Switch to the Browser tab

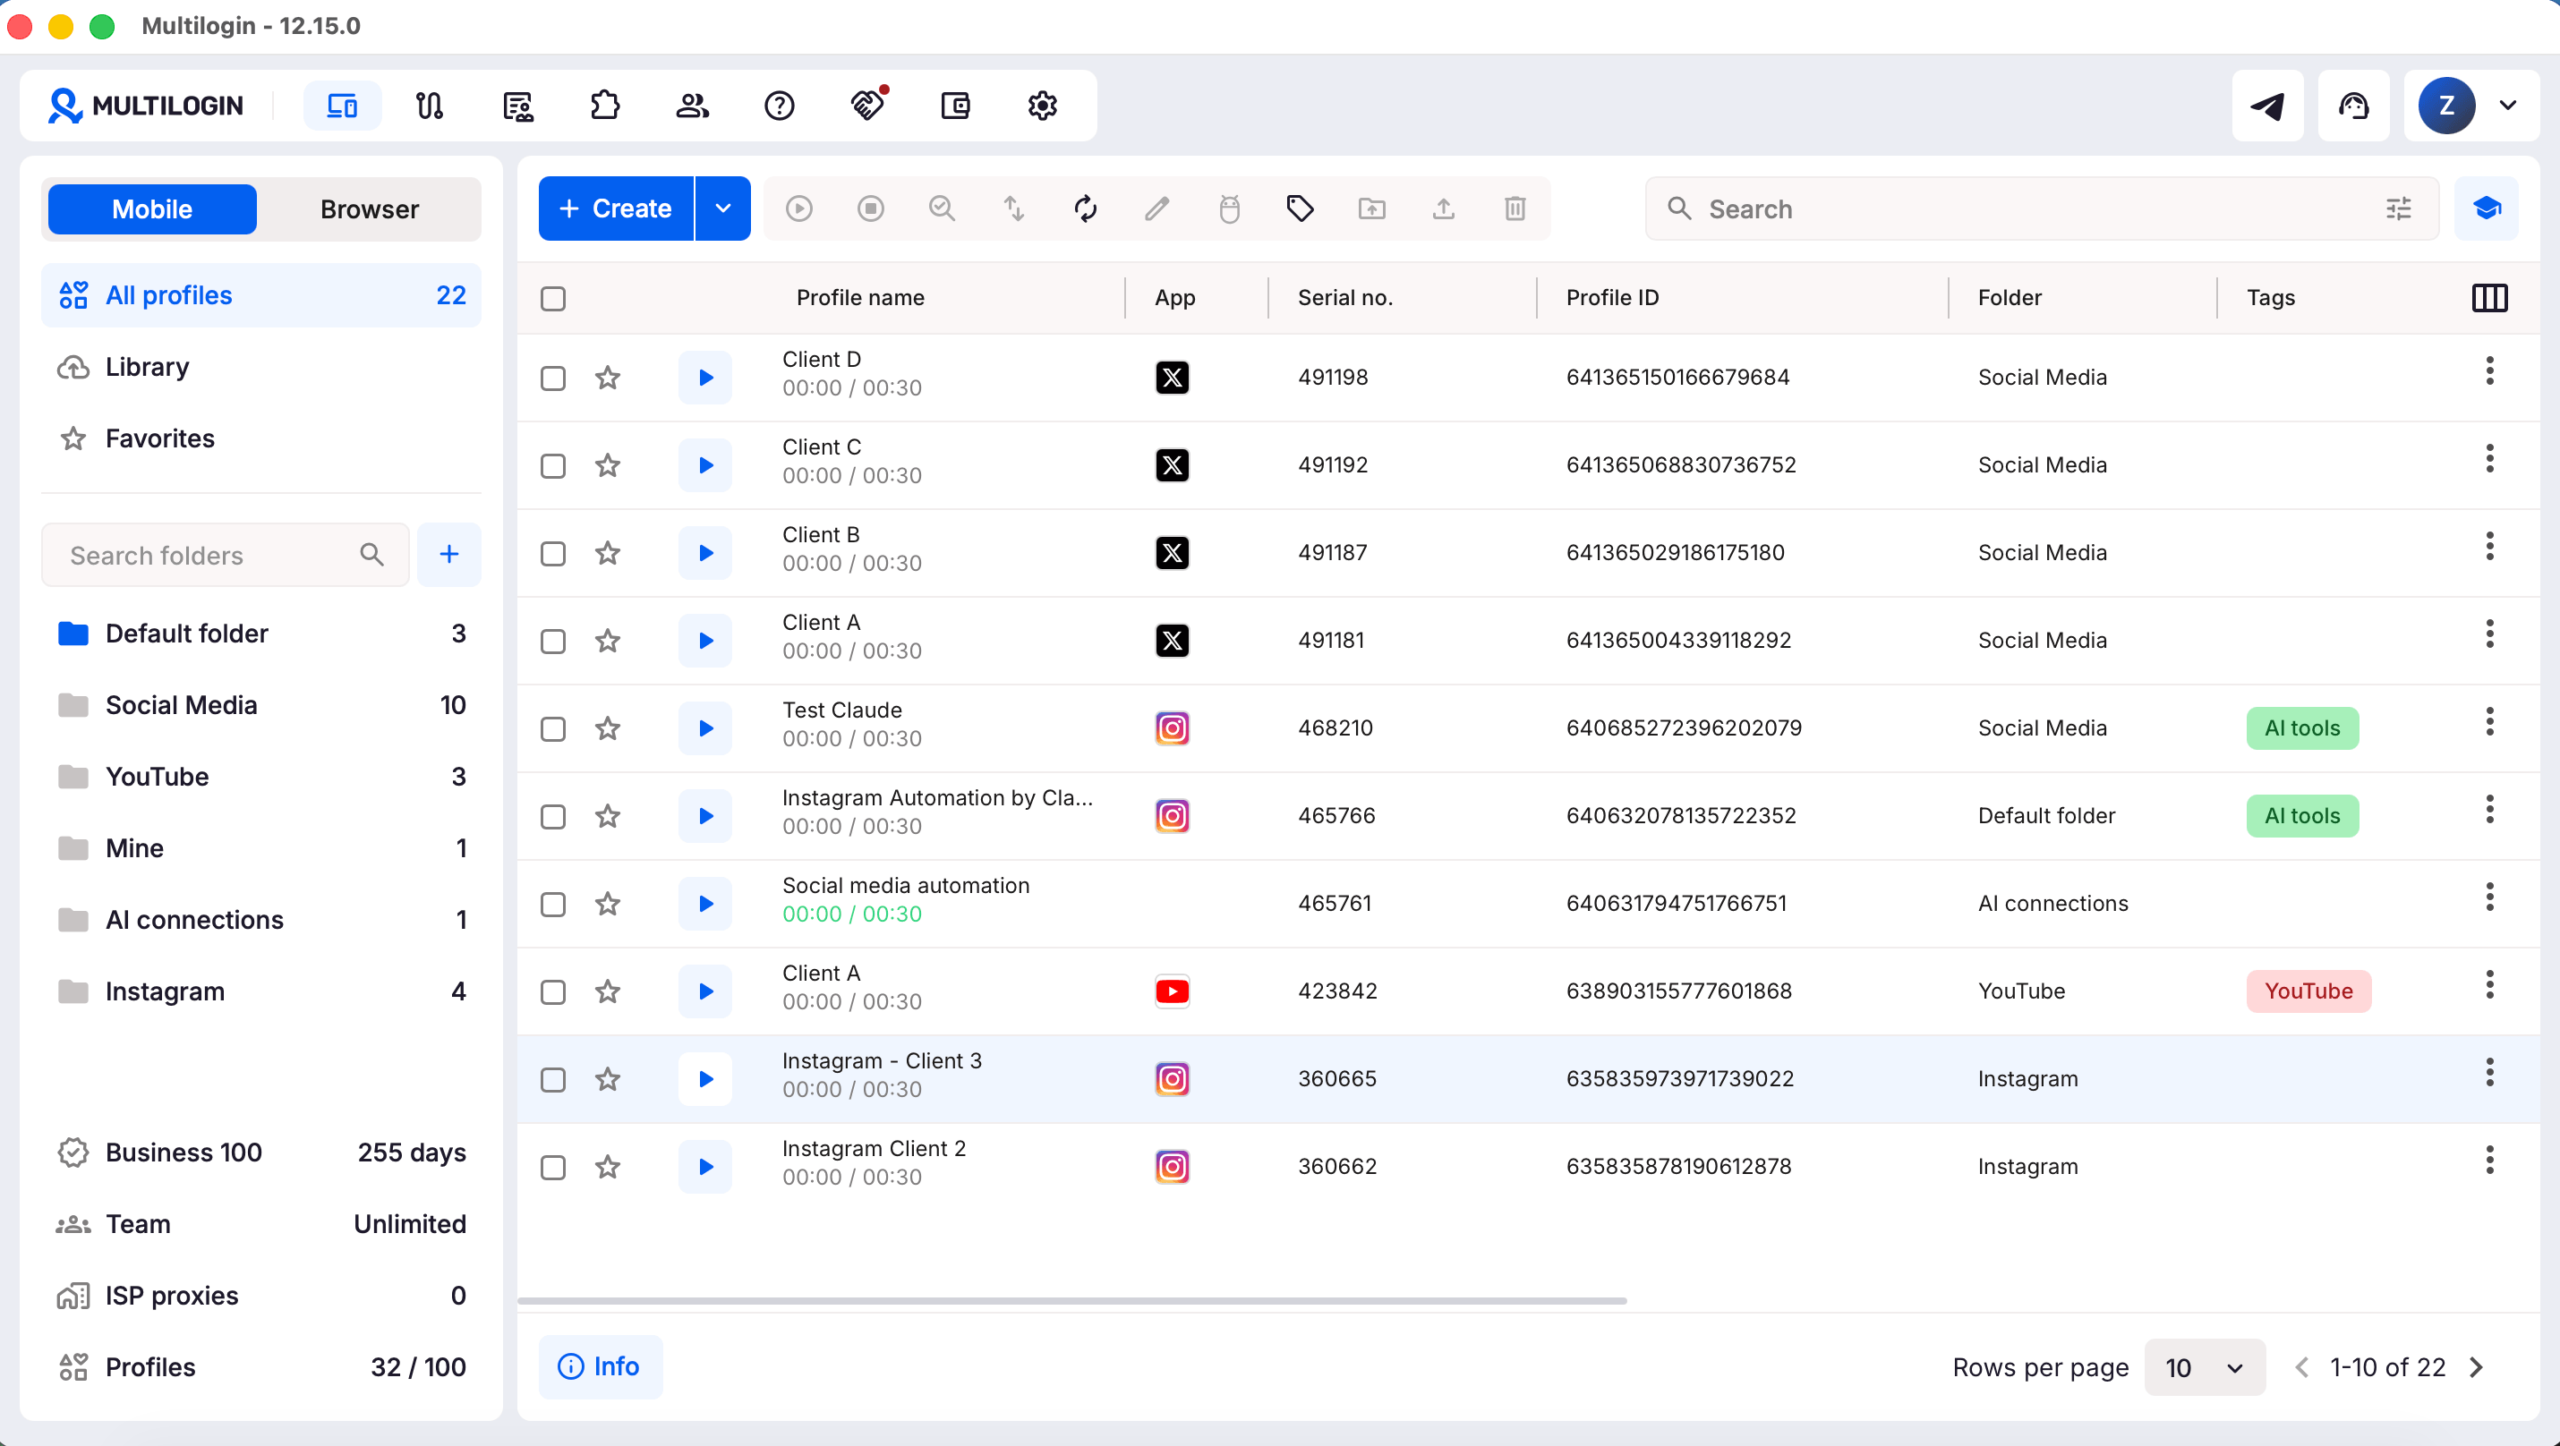click(x=369, y=209)
